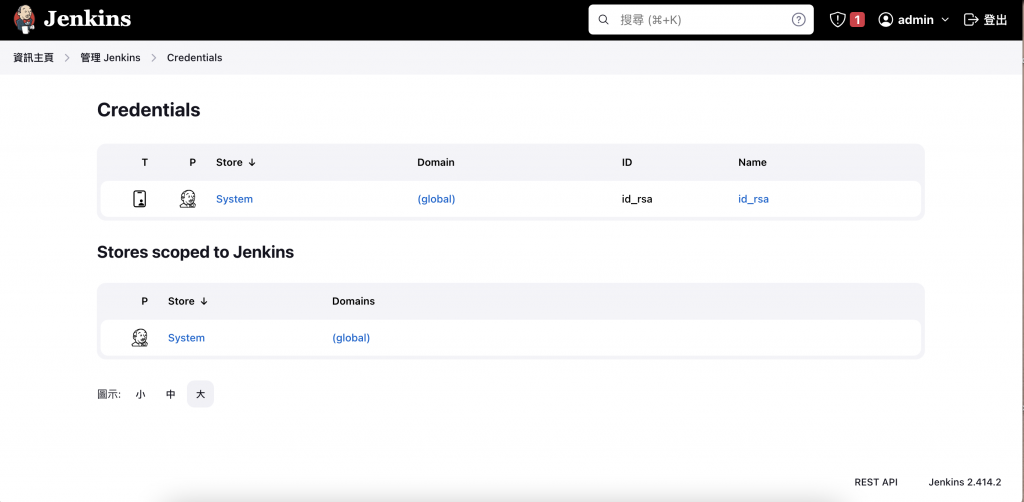
Task: Sort by T column header
Action: tap(144, 162)
